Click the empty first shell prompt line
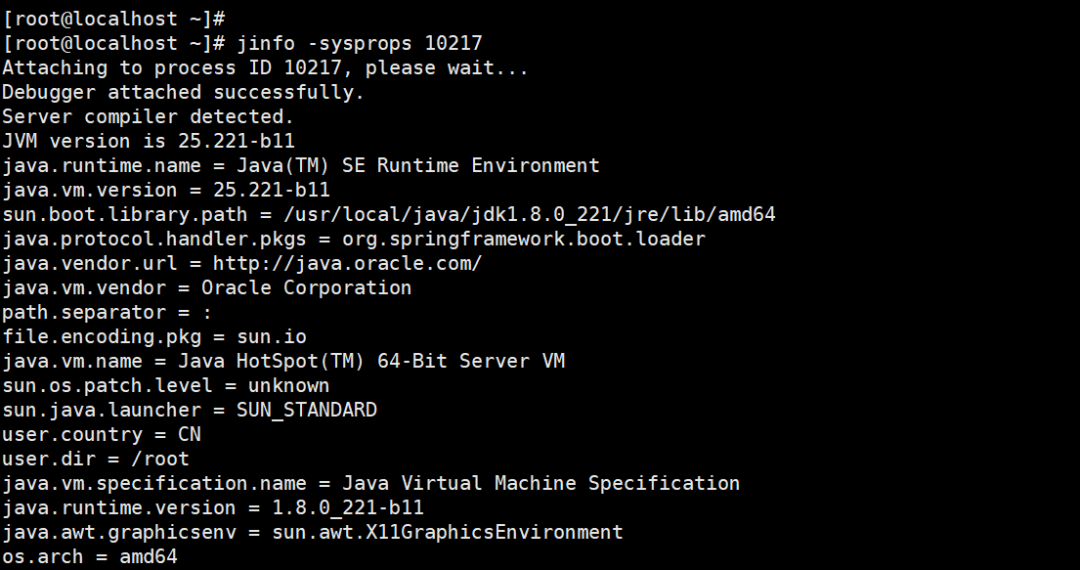The width and height of the screenshot is (1080, 570). (114, 19)
